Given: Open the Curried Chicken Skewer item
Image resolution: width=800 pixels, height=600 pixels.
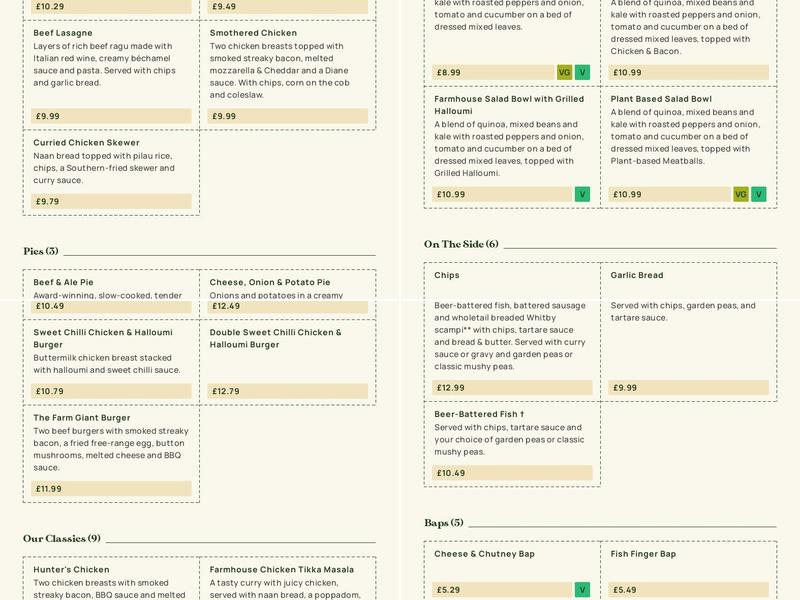Looking at the screenshot, I should pos(86,143).
